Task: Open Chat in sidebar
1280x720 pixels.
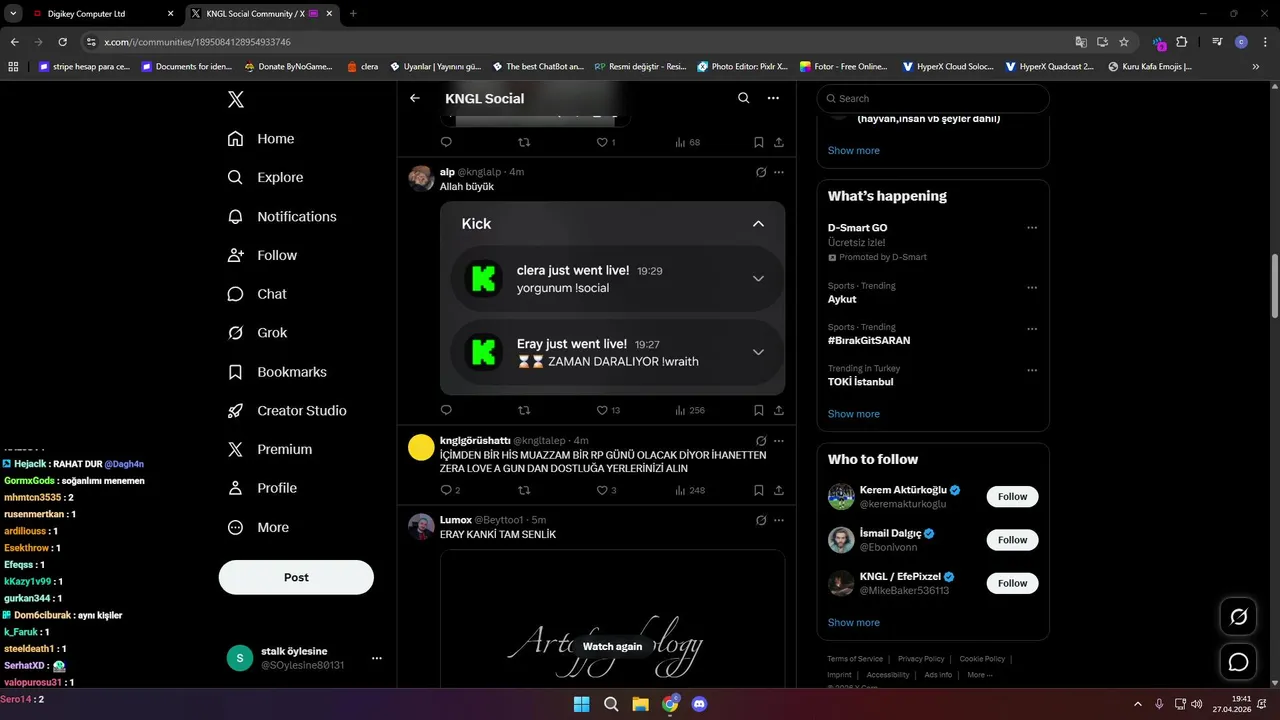Action: pyautogui.click(x=257, y=294)
